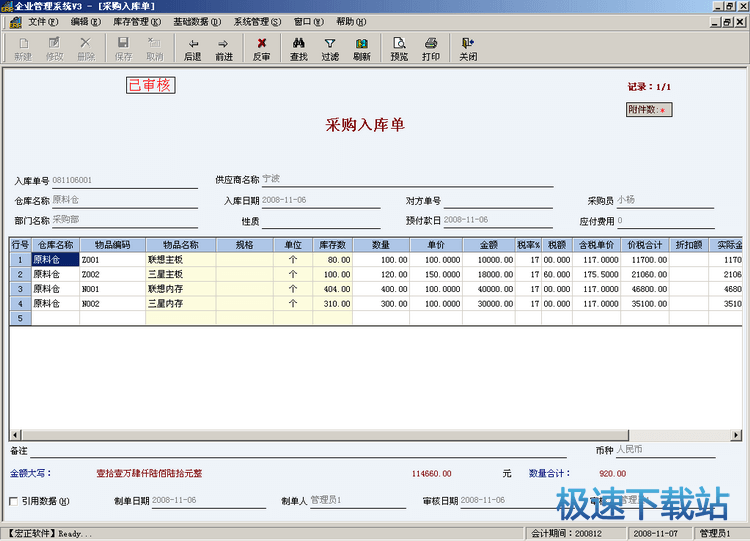Click the 预付款日 date field
750x541 pixels.
[498, 221]
